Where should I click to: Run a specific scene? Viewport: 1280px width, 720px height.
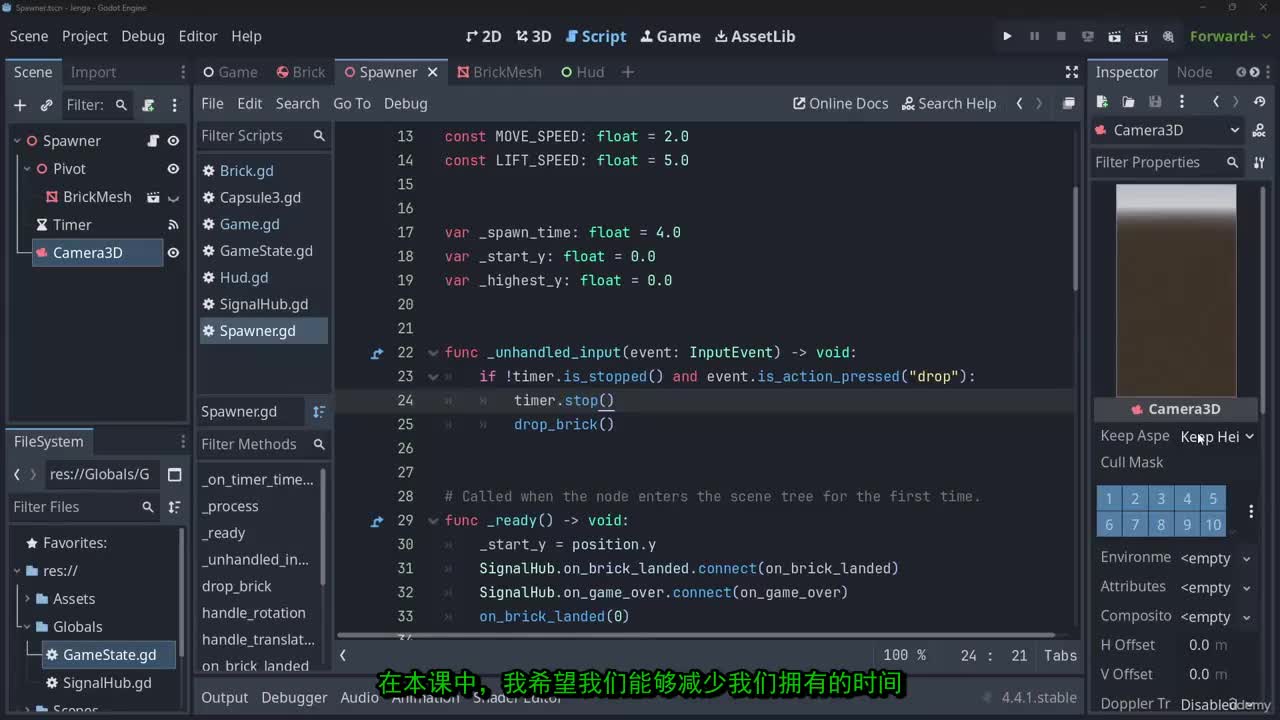click(1141, 36)
